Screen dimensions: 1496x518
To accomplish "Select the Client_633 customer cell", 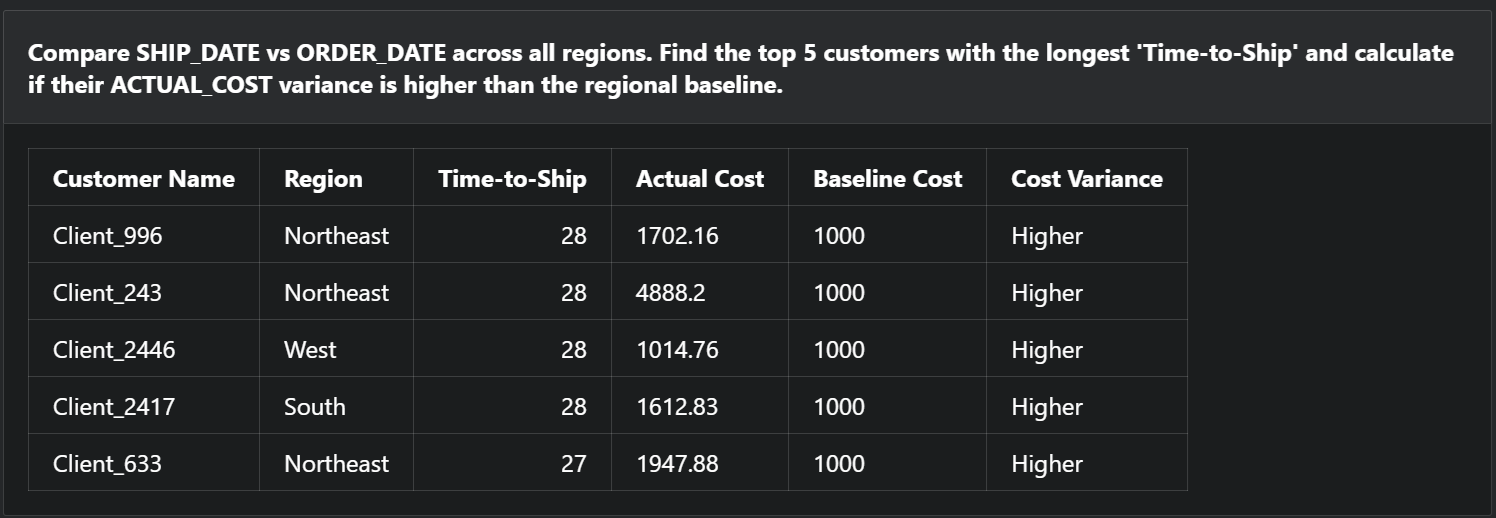I will (108, 464).
